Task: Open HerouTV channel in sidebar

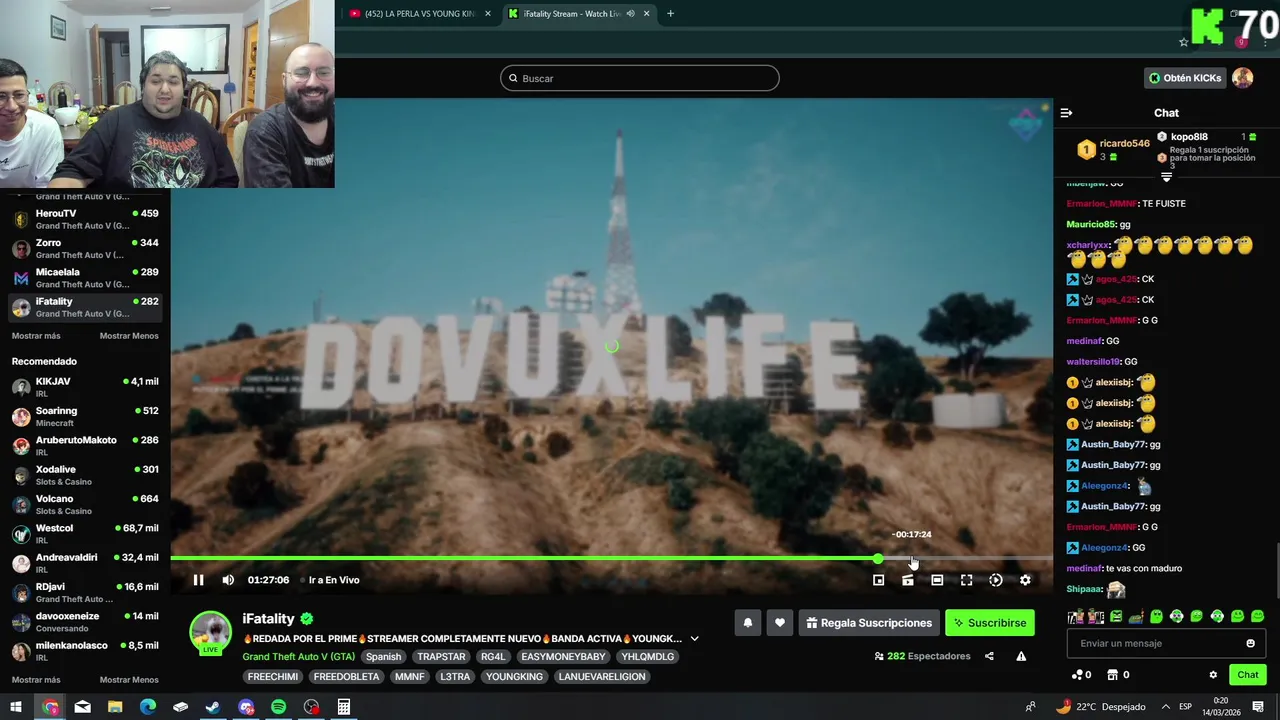Action: tap(85, 219)
